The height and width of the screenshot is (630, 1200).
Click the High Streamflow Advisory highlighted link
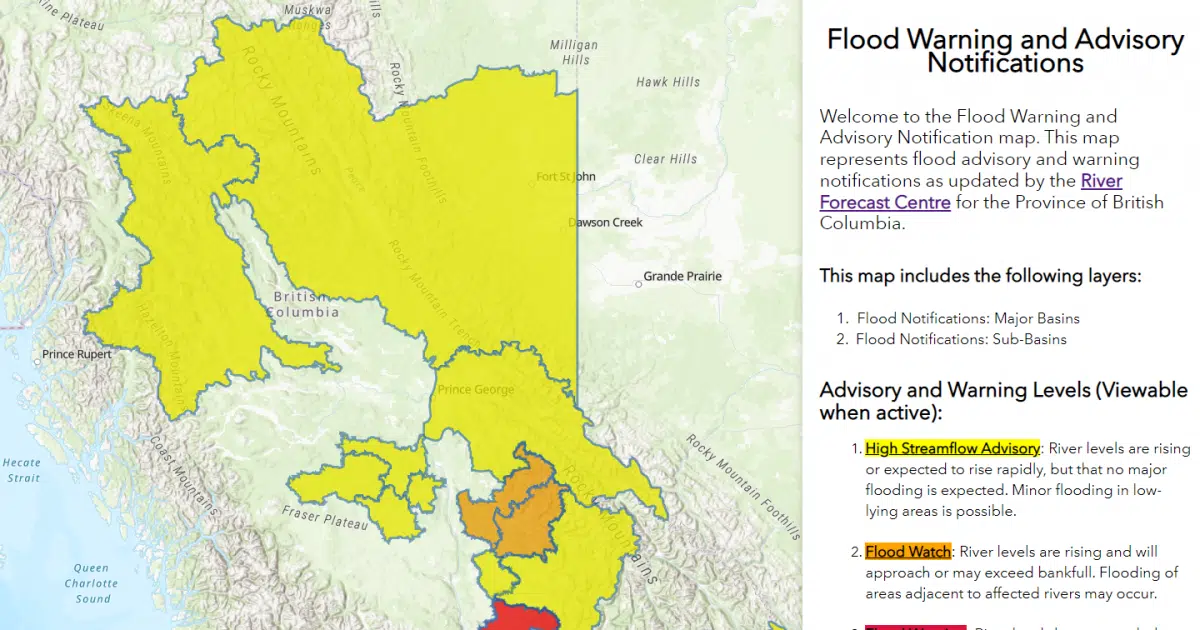pyautogui.click(x=952, y=448)
